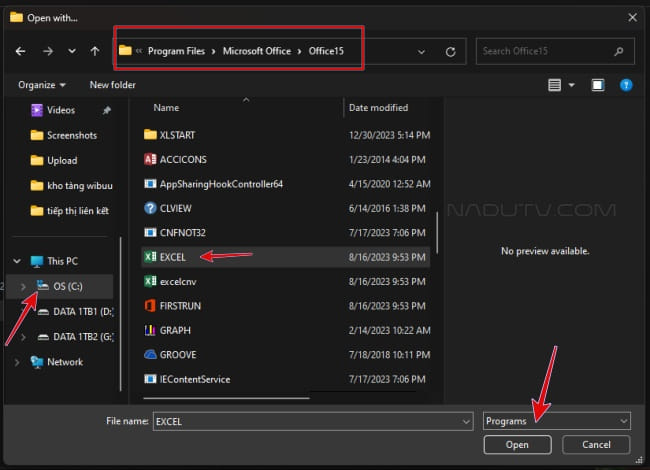Open the Programs file type dropdown

click(557, 421)
